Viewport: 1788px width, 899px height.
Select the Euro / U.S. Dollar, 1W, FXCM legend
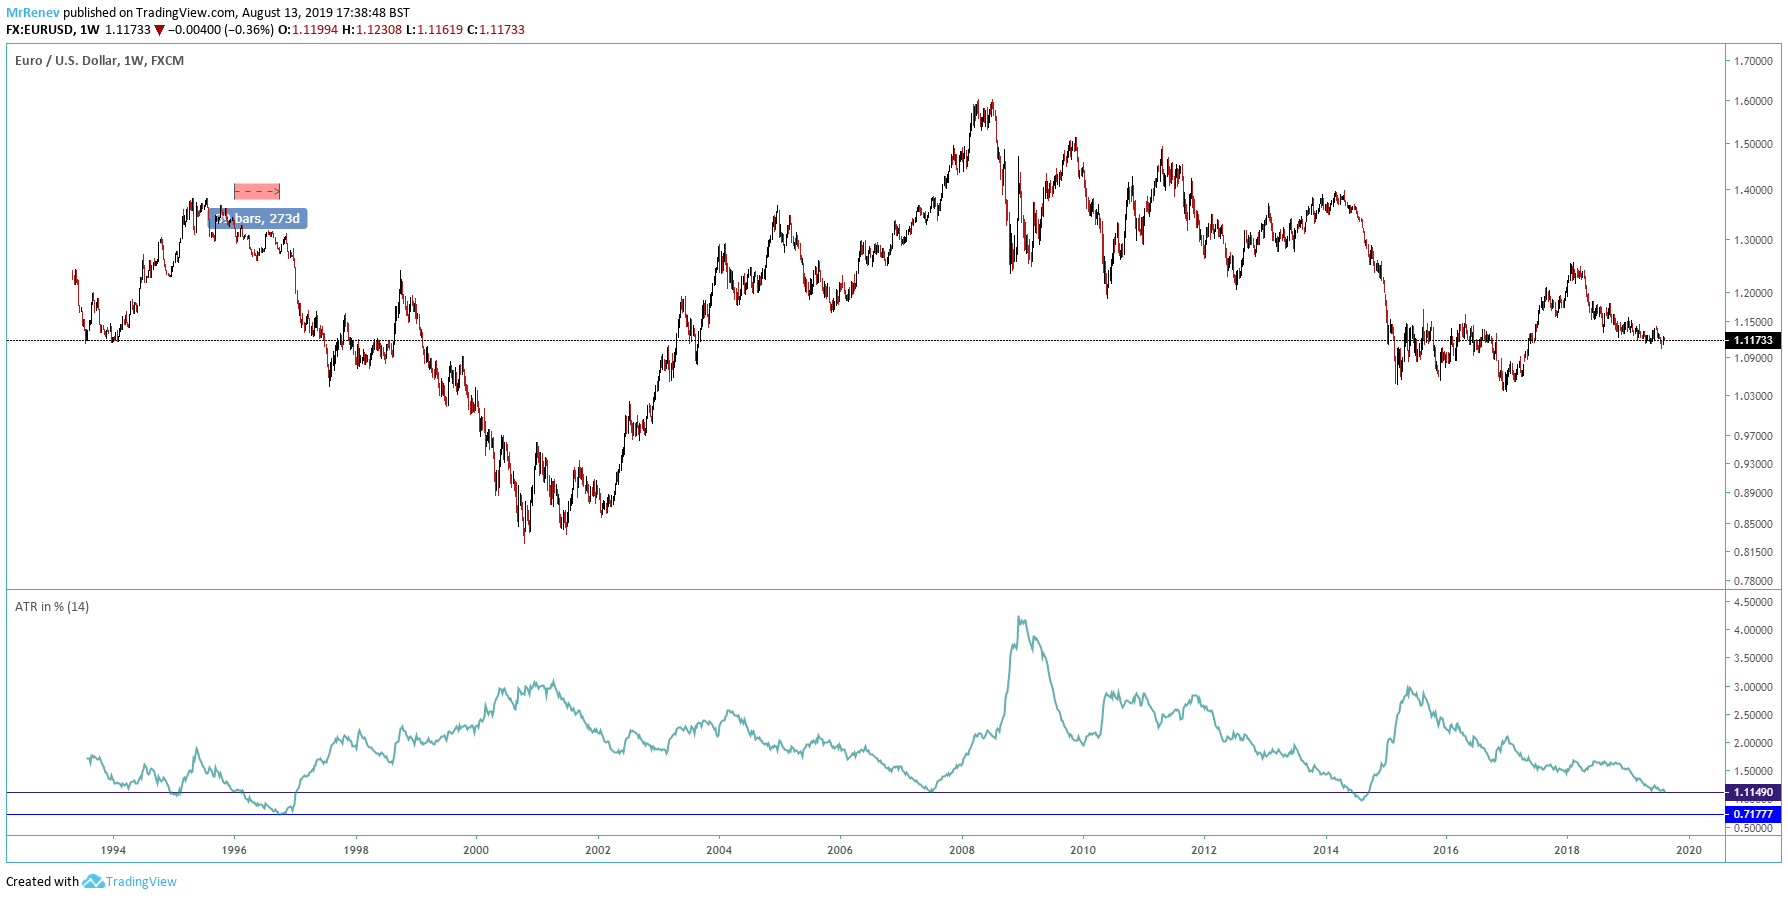click(99, 61)
